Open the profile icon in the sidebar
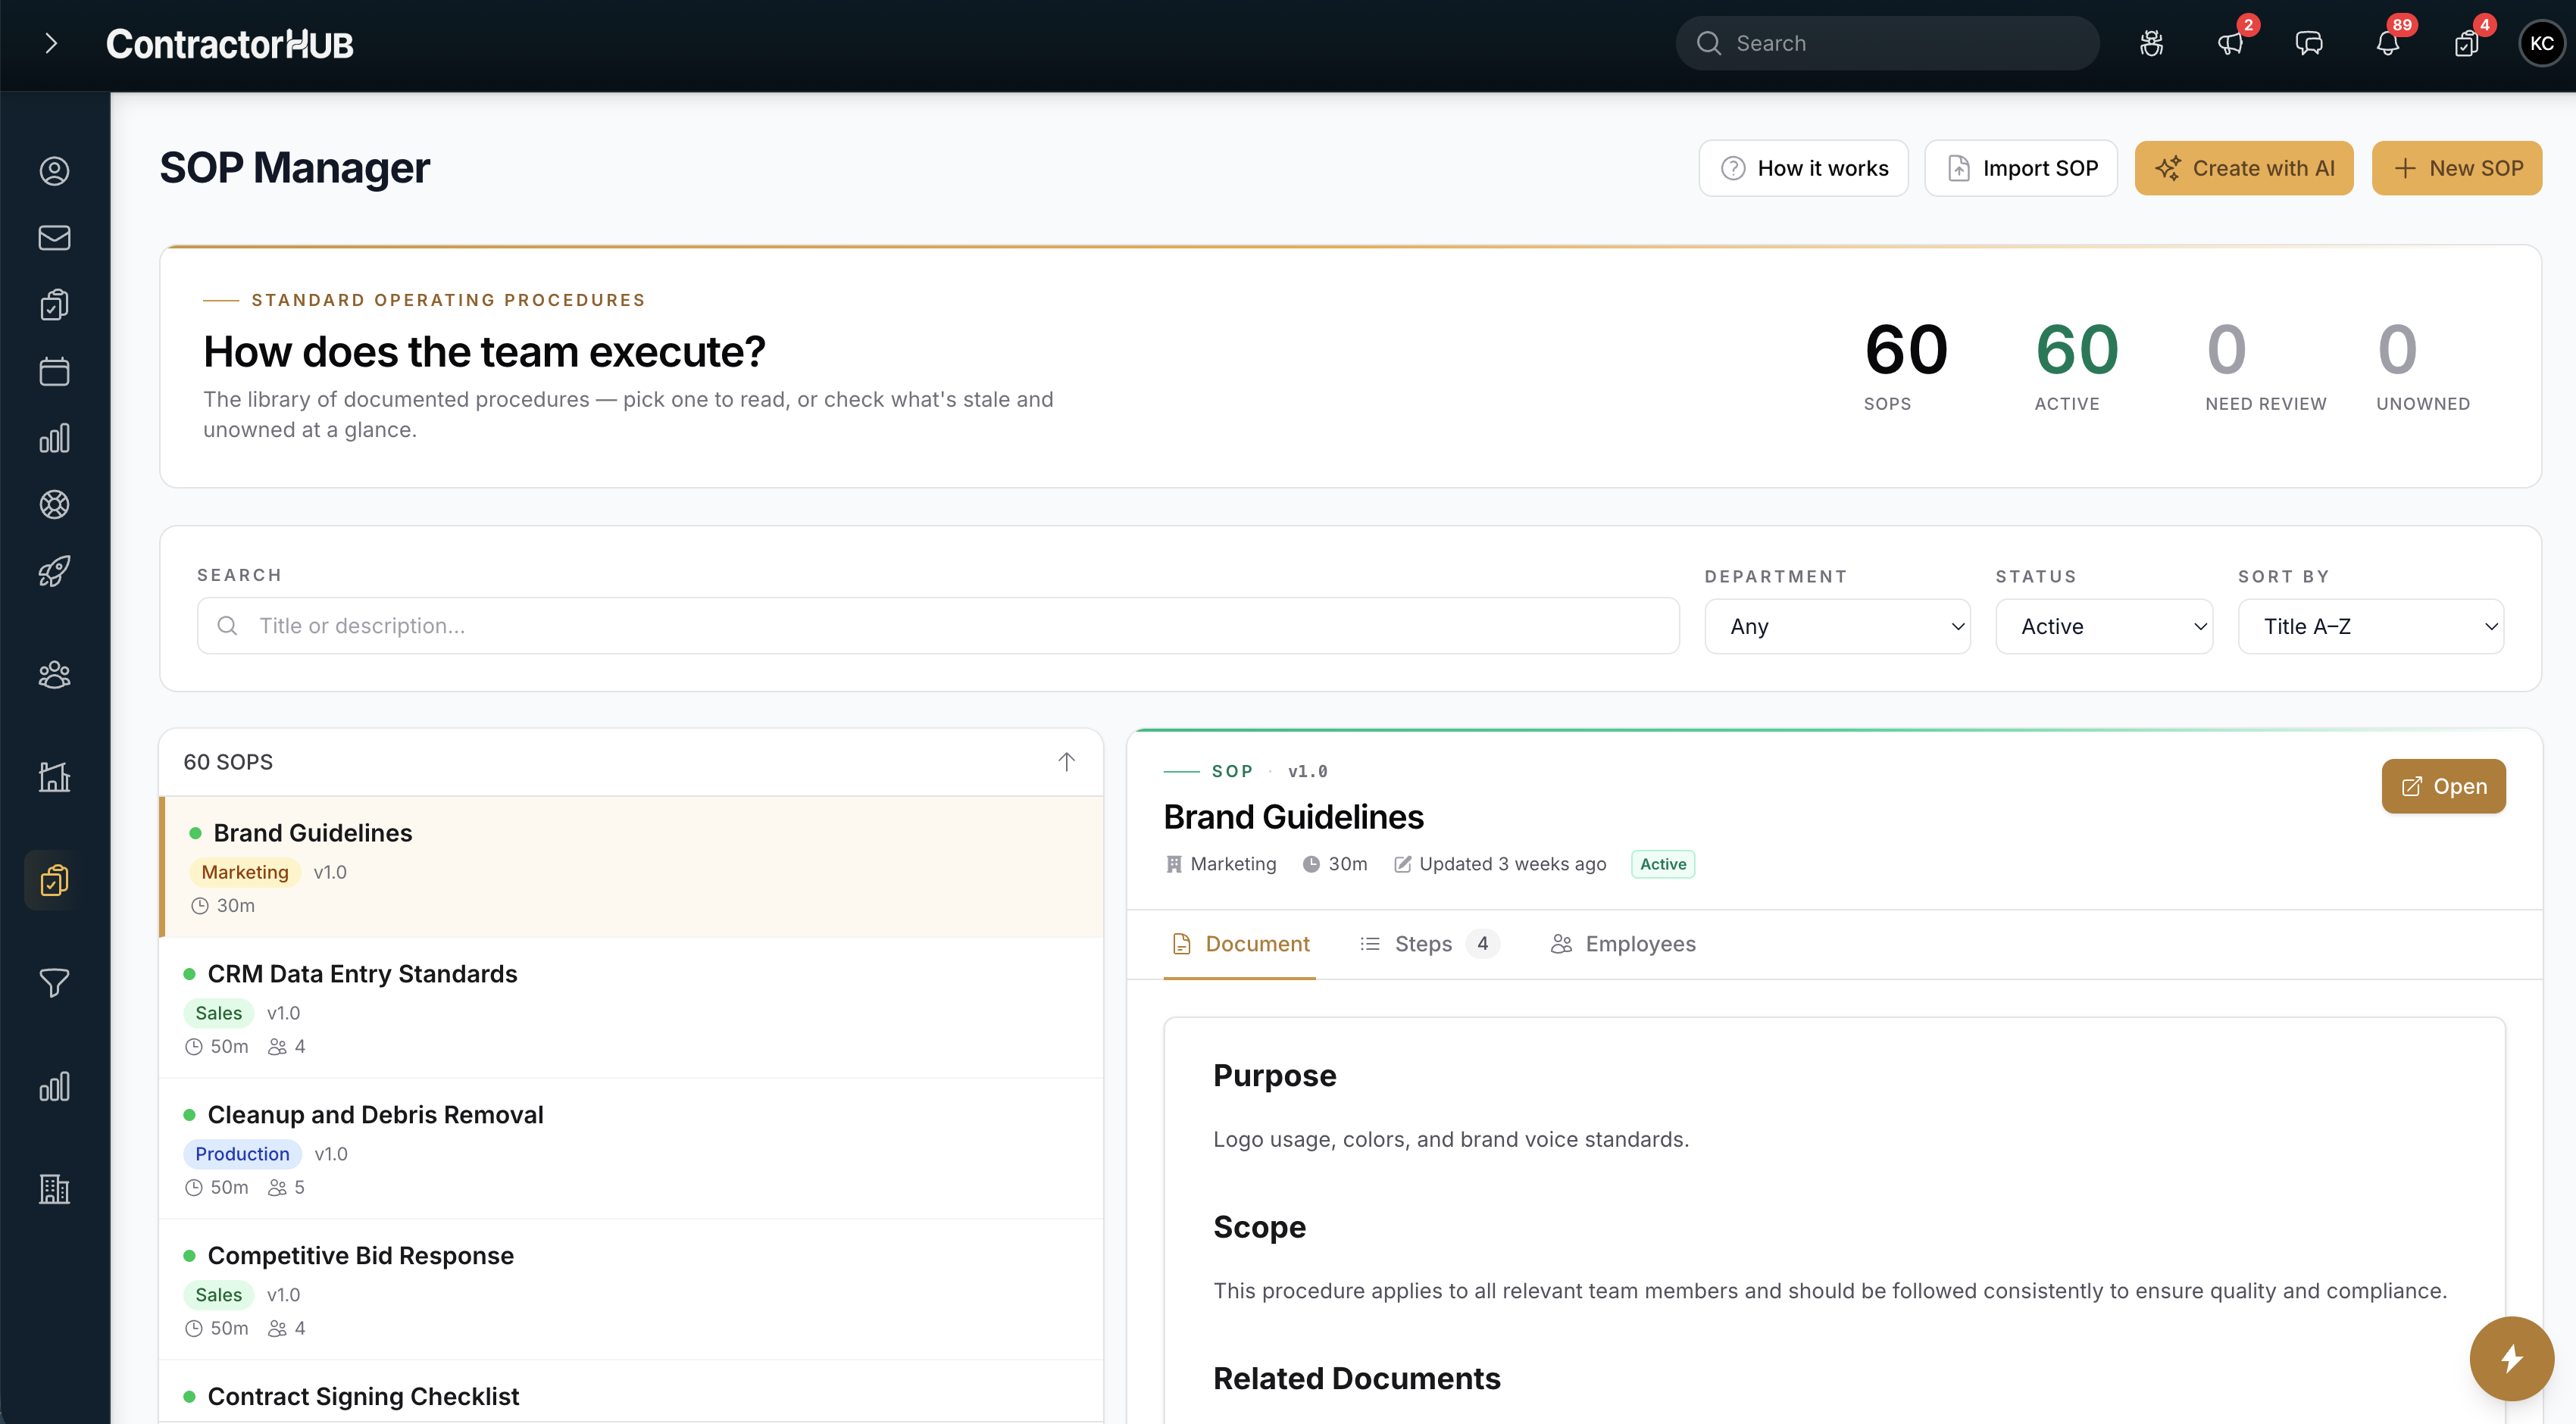This screenshot has height=1424, width=2576. coord(54,171)
